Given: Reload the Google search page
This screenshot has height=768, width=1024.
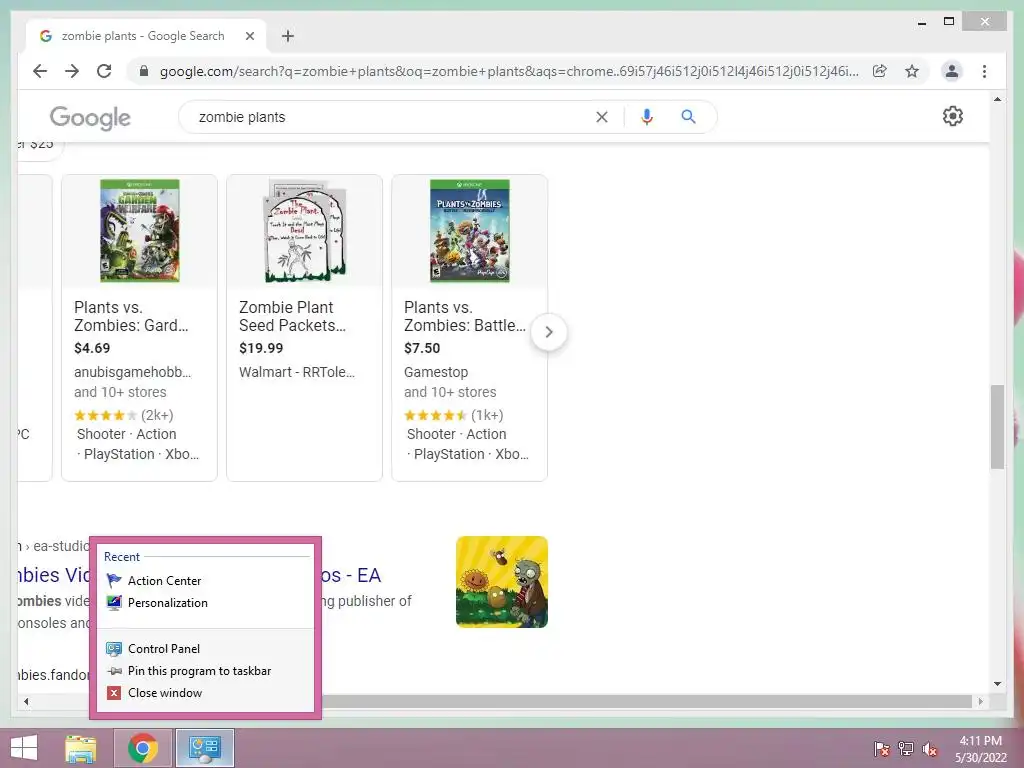Looking at the screenshot, I should [x=104, y=71].
